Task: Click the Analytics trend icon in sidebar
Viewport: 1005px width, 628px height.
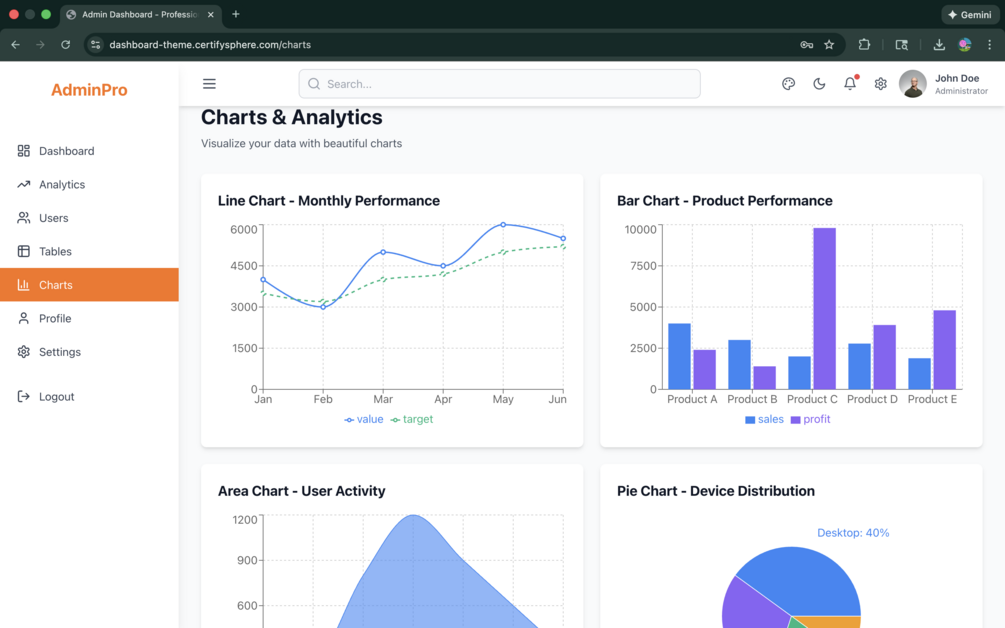Action: pos(24,184)
